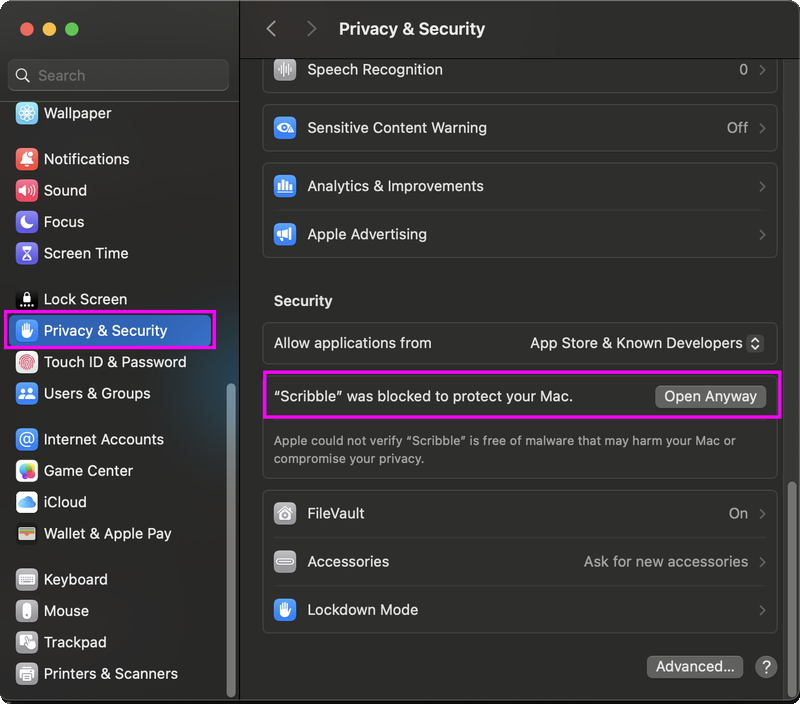800x704 pixels.
Task: Click the Analytics & Improvements chart icon
Action: [285, 186]
